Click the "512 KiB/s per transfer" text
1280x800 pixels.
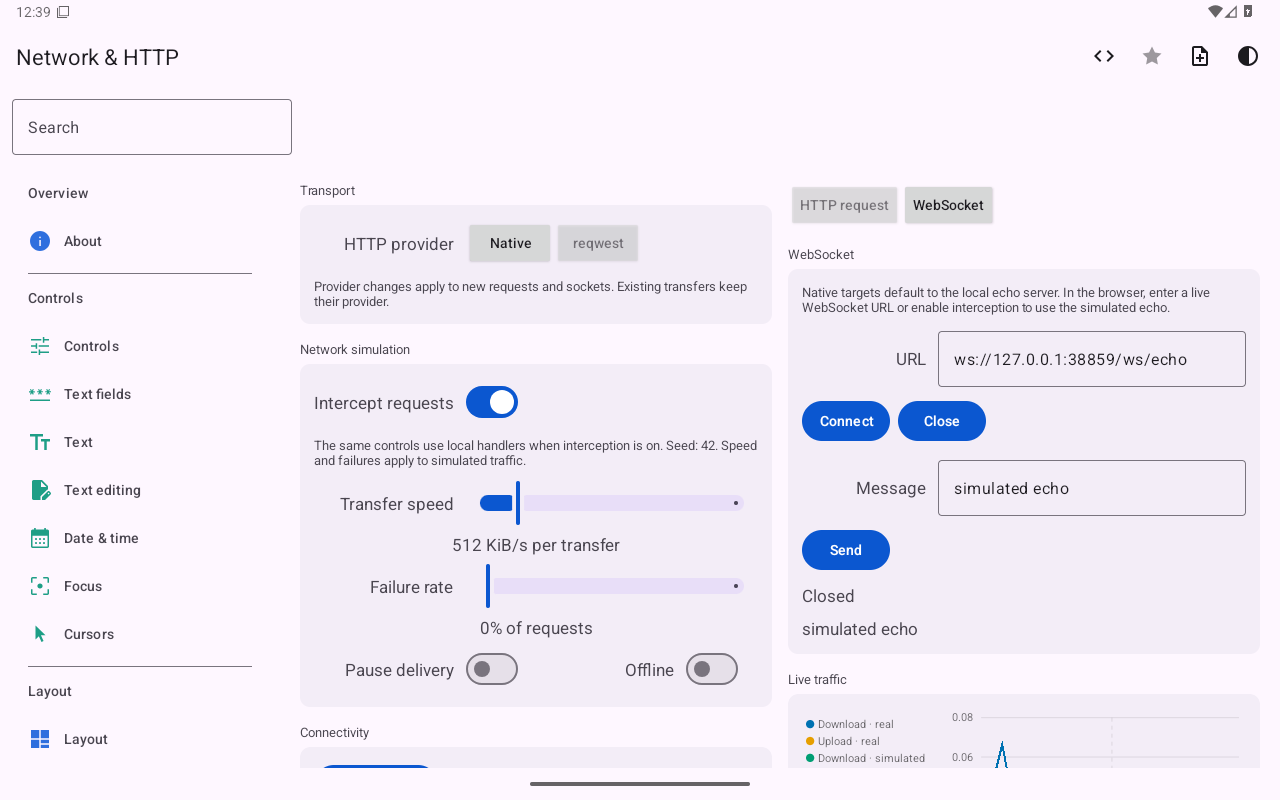click(536, 545)
